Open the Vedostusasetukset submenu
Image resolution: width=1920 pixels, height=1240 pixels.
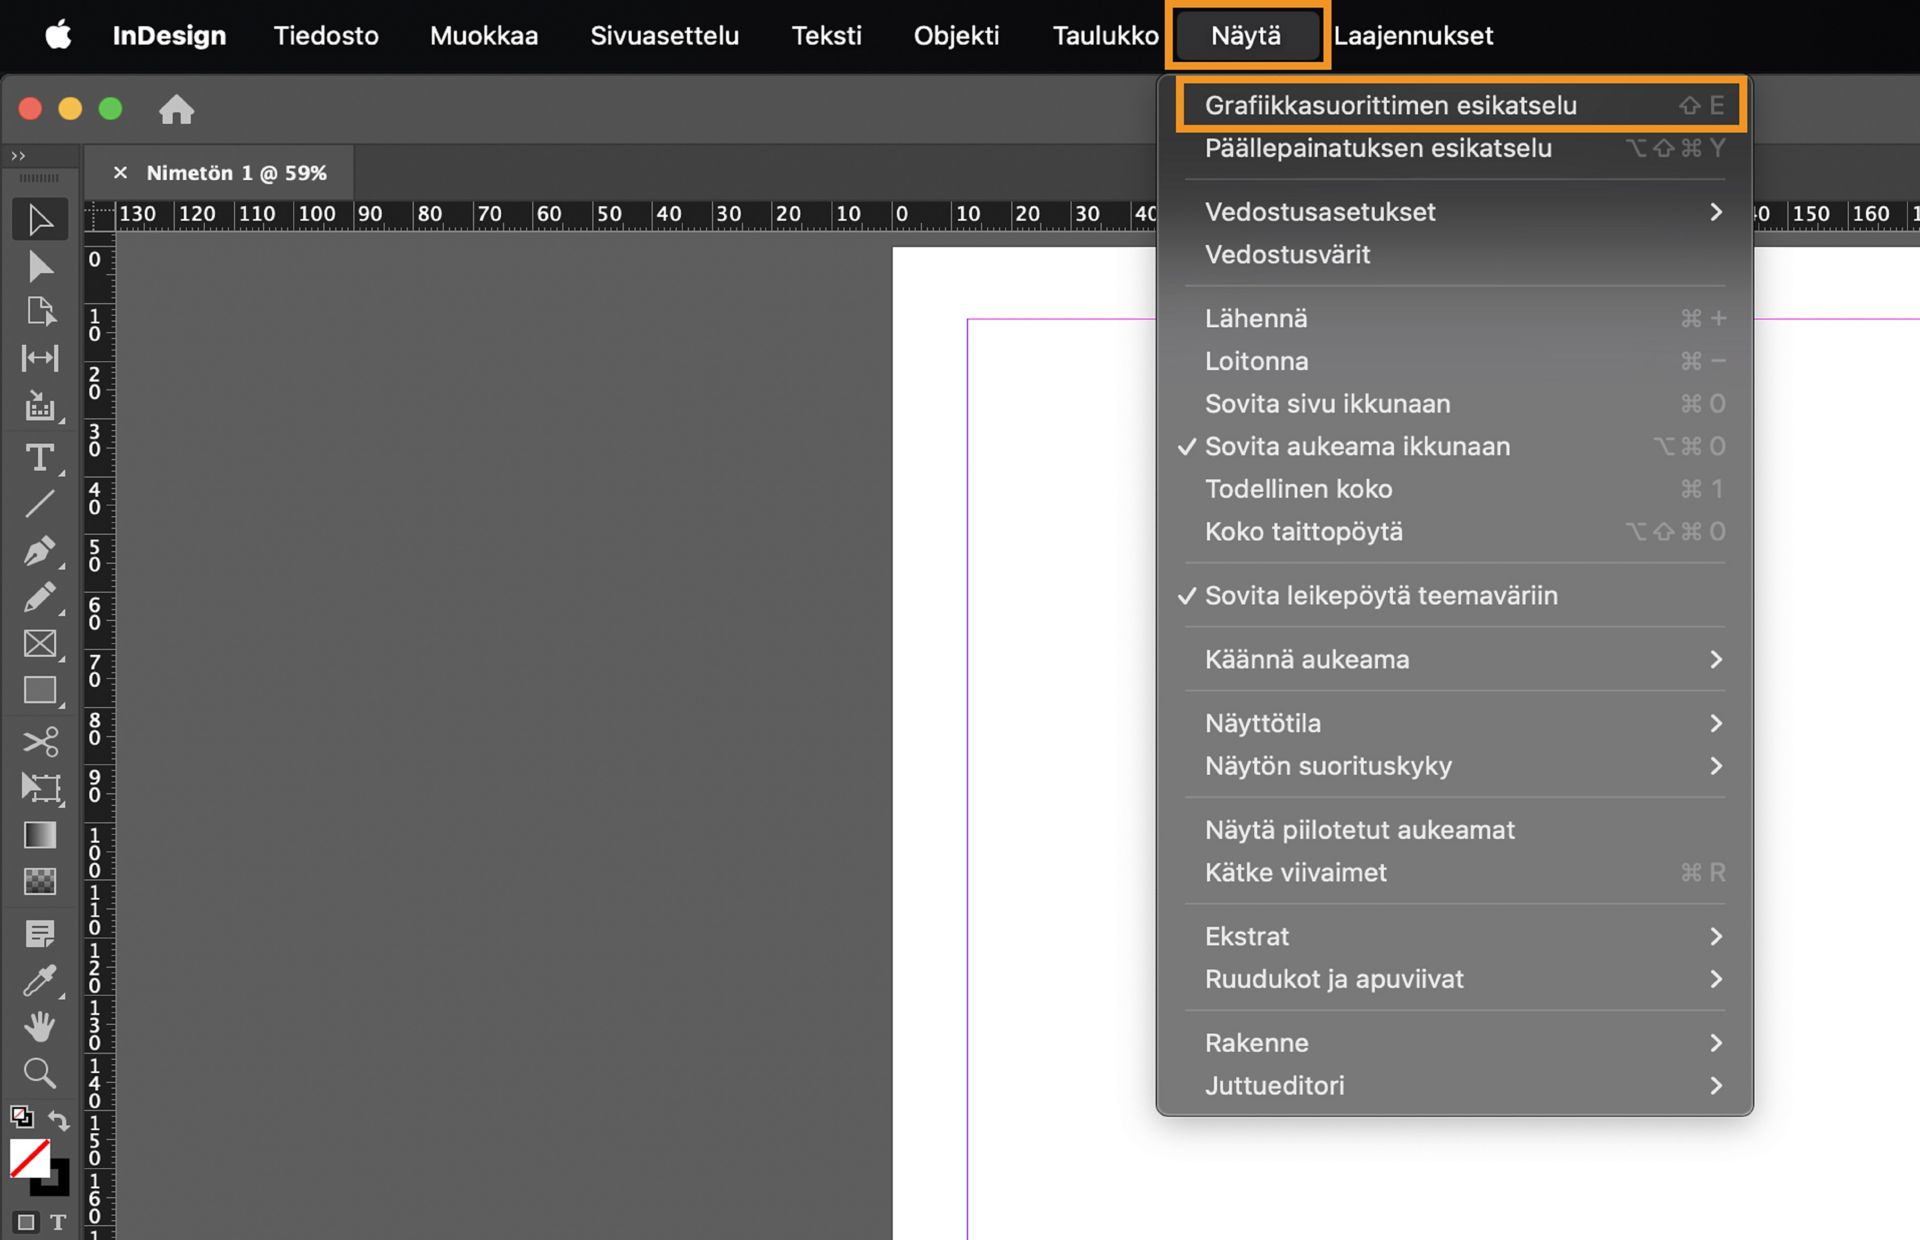pyautogui.click(x=1320, y=211)
